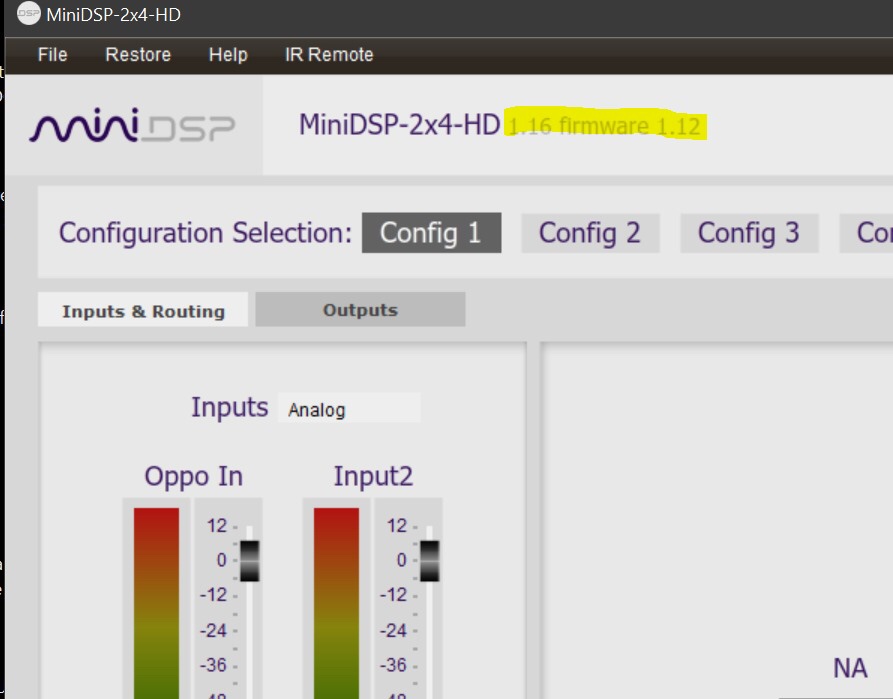Switch to the Inputs & Routing tab
Image resolution: width=893 pixels, height=699 pixels.
143,311
